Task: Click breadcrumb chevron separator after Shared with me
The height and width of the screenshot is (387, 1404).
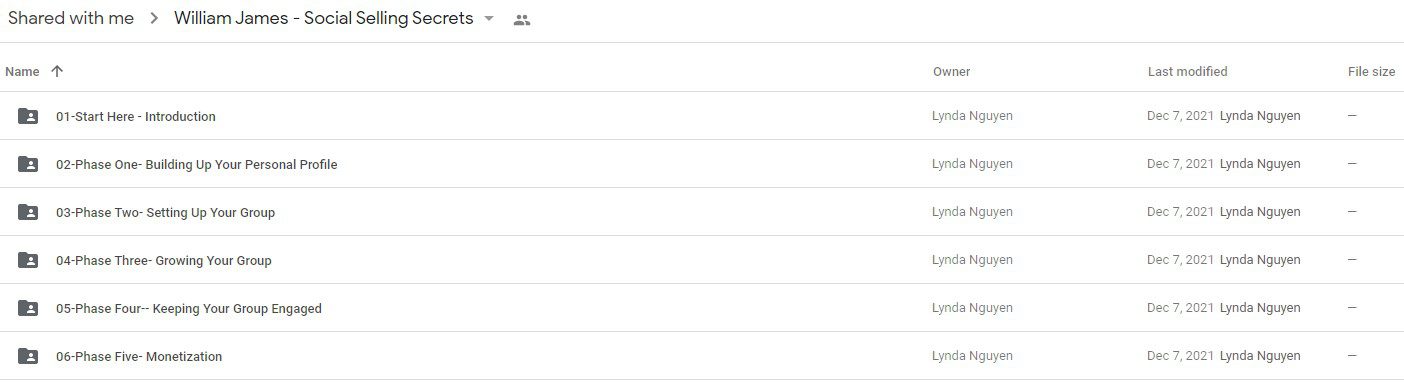Action: (154, 19)
